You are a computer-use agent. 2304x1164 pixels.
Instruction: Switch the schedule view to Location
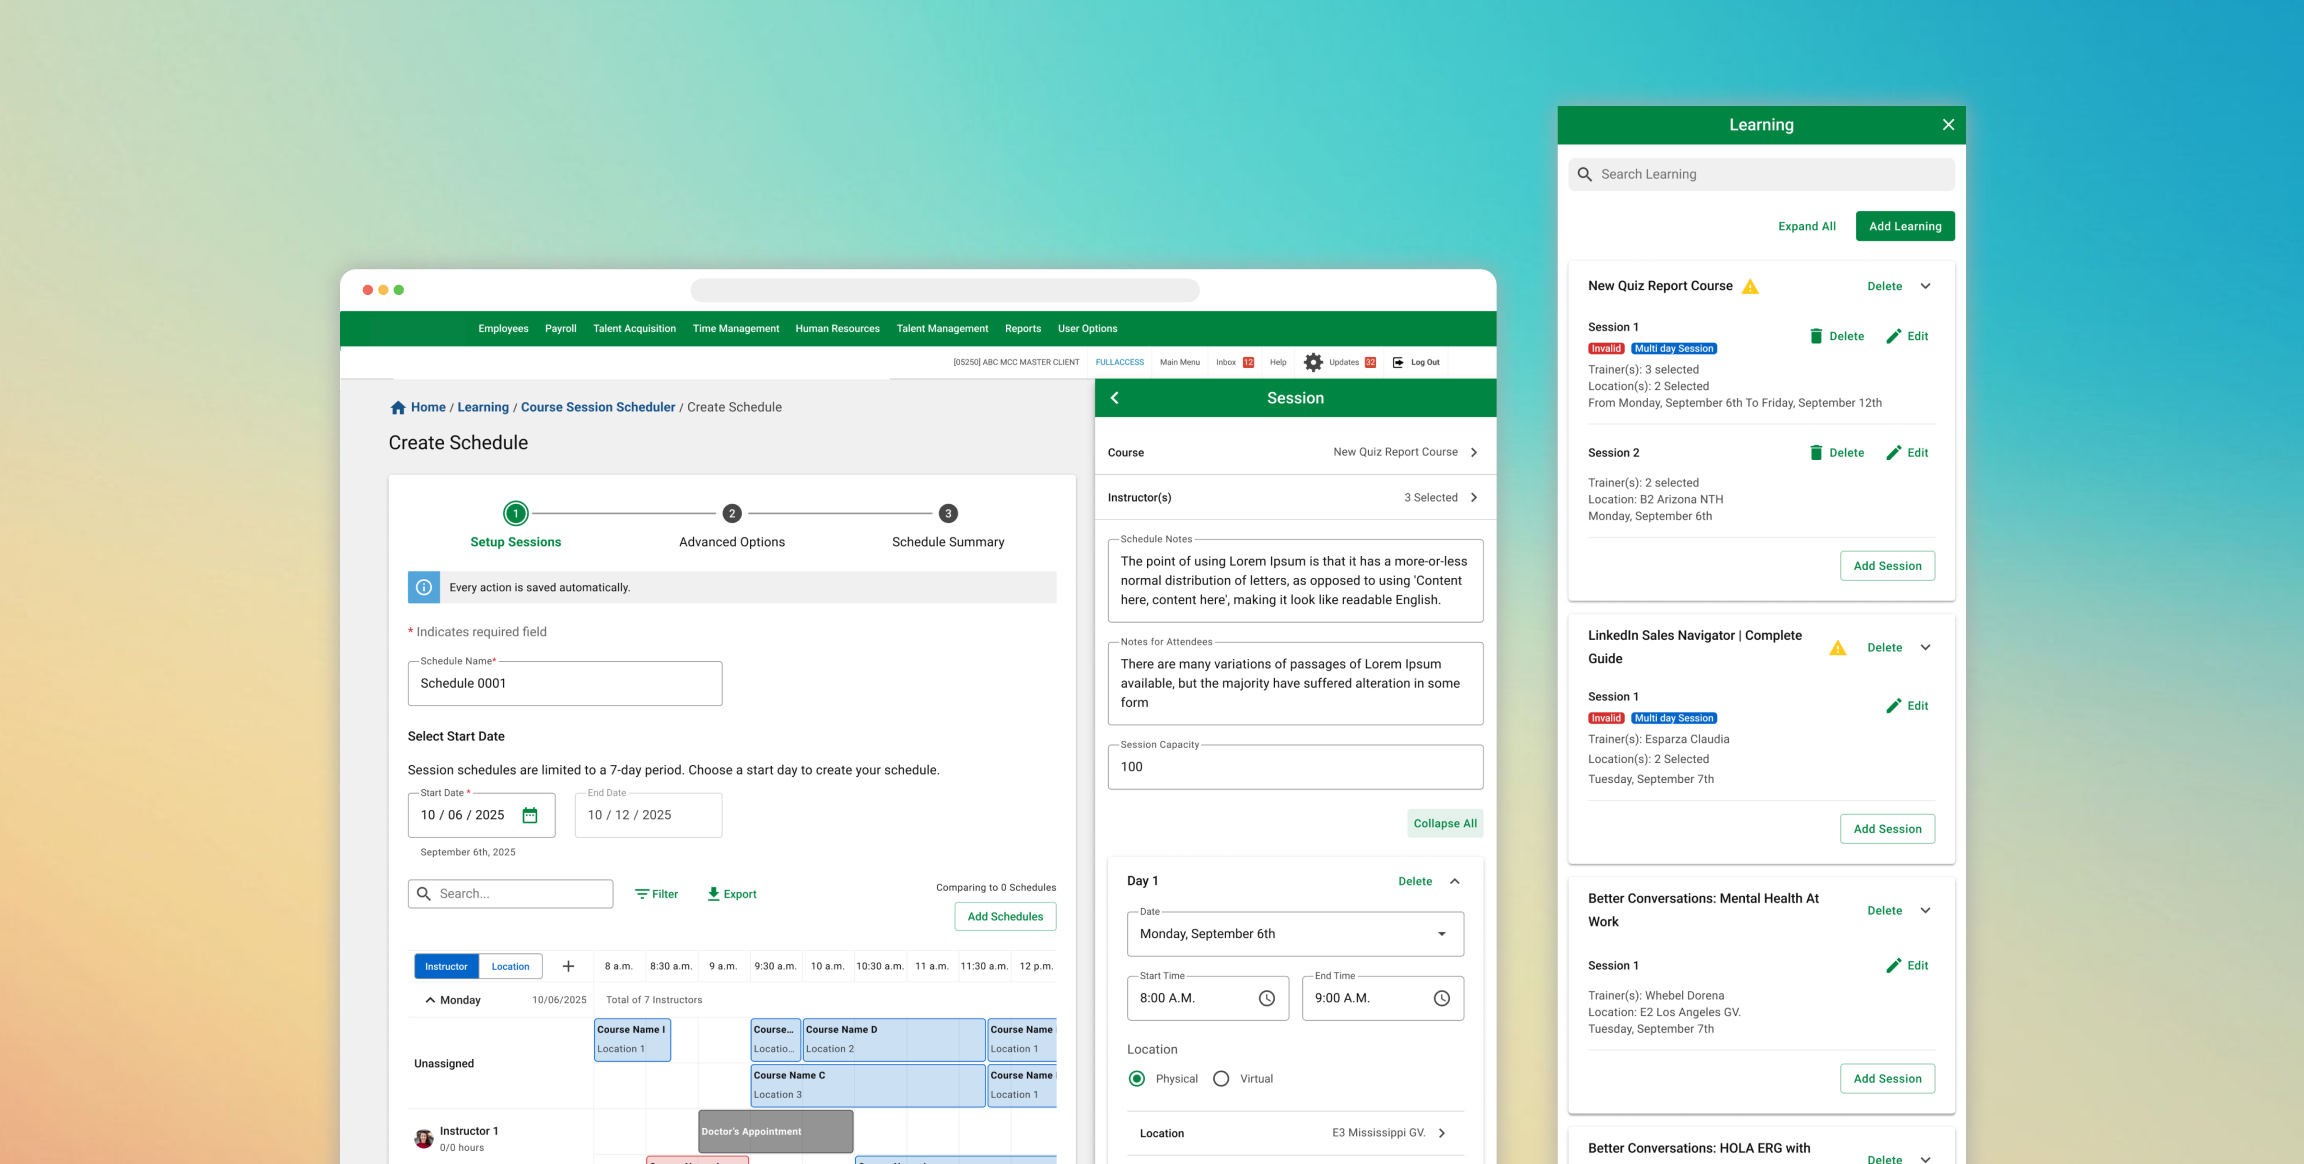tap(510, 966)
